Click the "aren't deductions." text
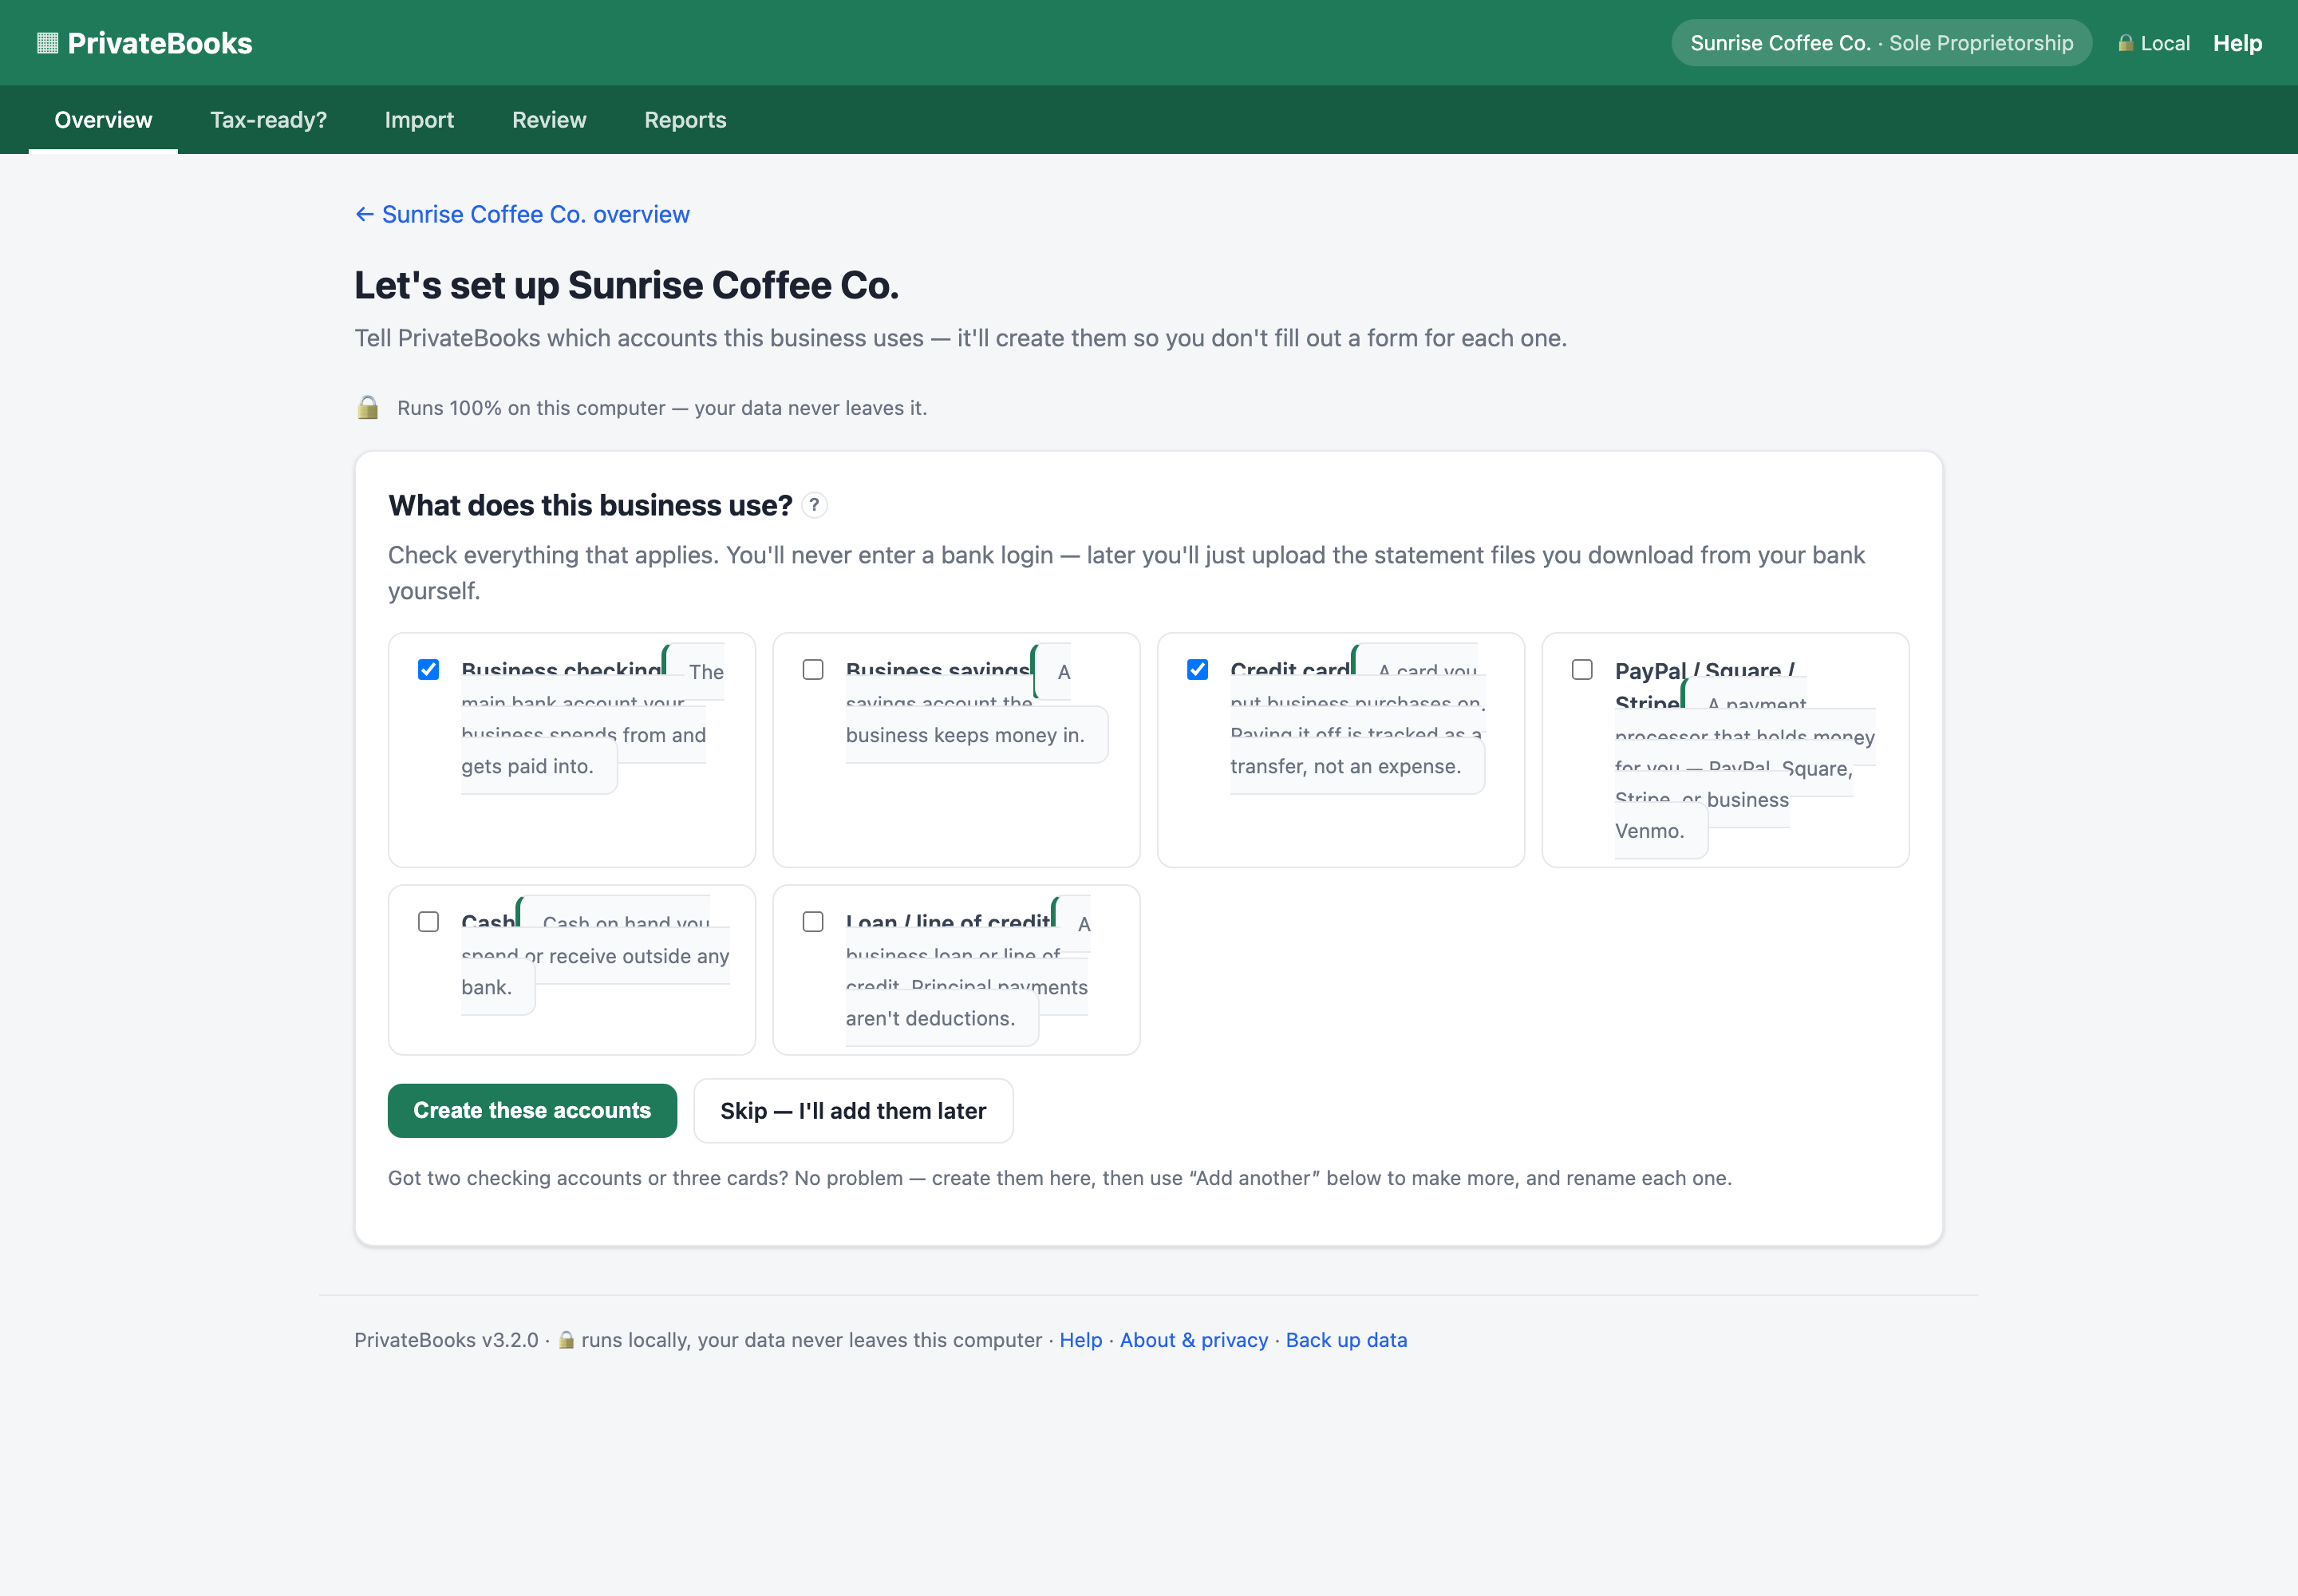2298x1596 pixels. (x=930, y=1018)
